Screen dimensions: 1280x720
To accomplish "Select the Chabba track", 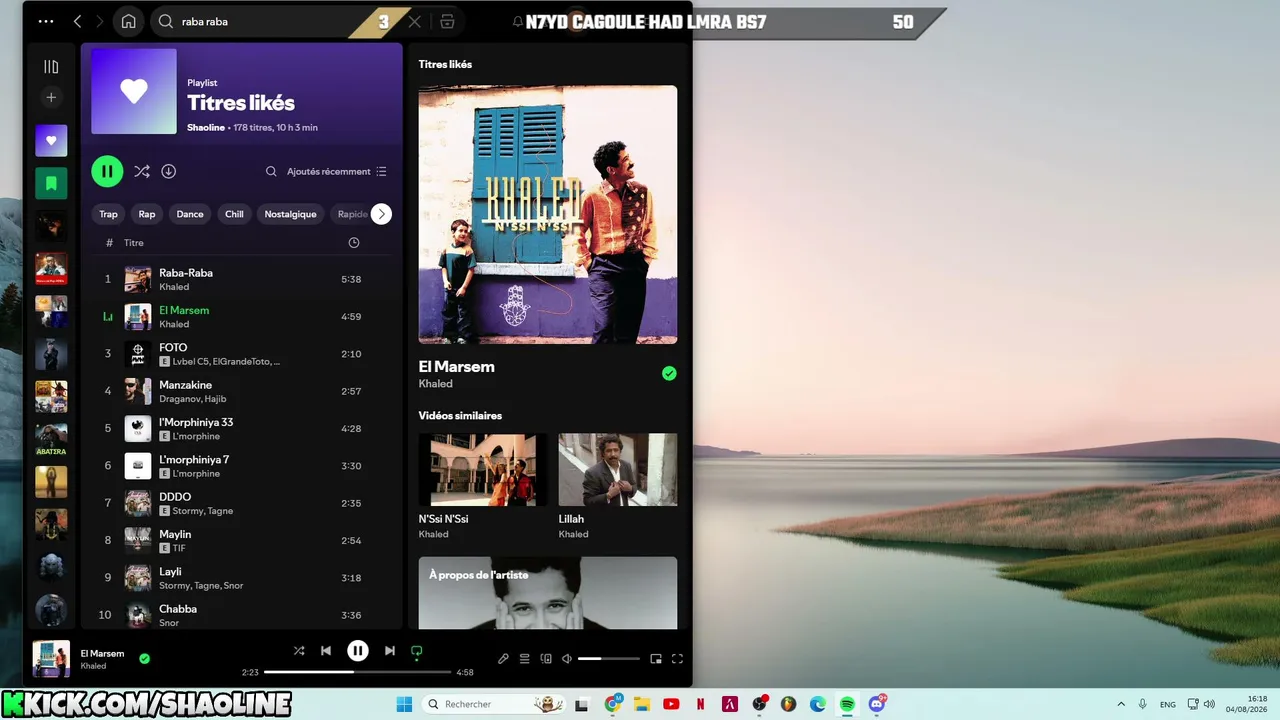I will point(242,615).
